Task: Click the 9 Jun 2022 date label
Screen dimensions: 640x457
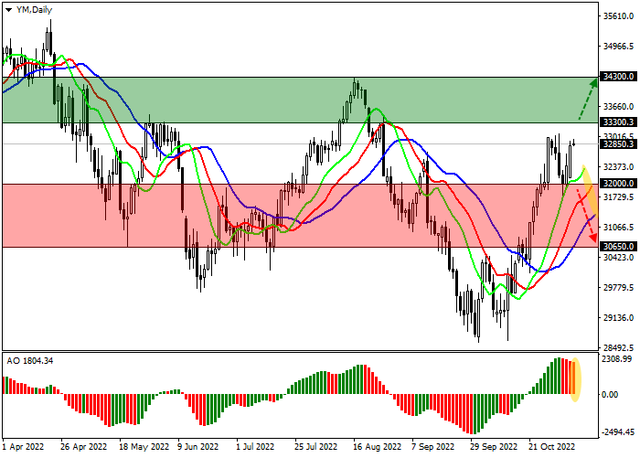Action: tap(198, 447)
